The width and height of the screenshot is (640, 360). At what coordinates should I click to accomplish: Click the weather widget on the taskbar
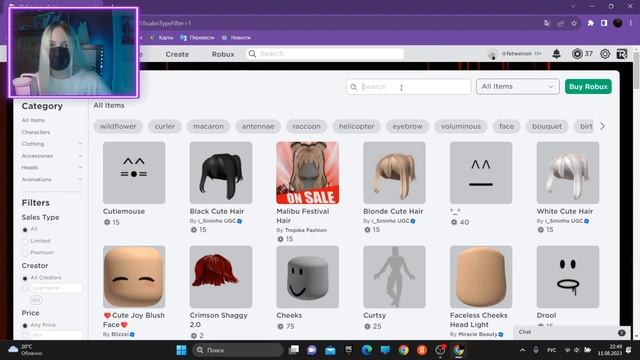(25, 350)
